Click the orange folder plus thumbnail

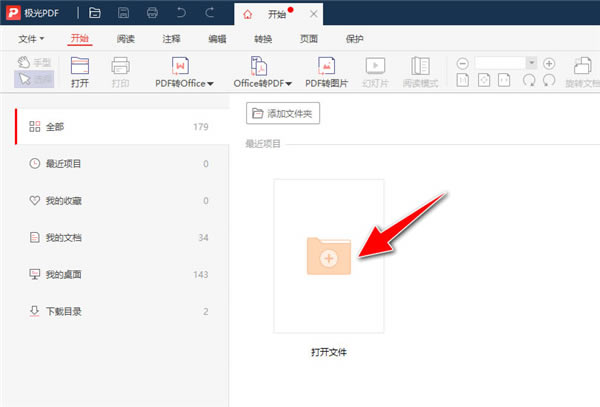329,256
